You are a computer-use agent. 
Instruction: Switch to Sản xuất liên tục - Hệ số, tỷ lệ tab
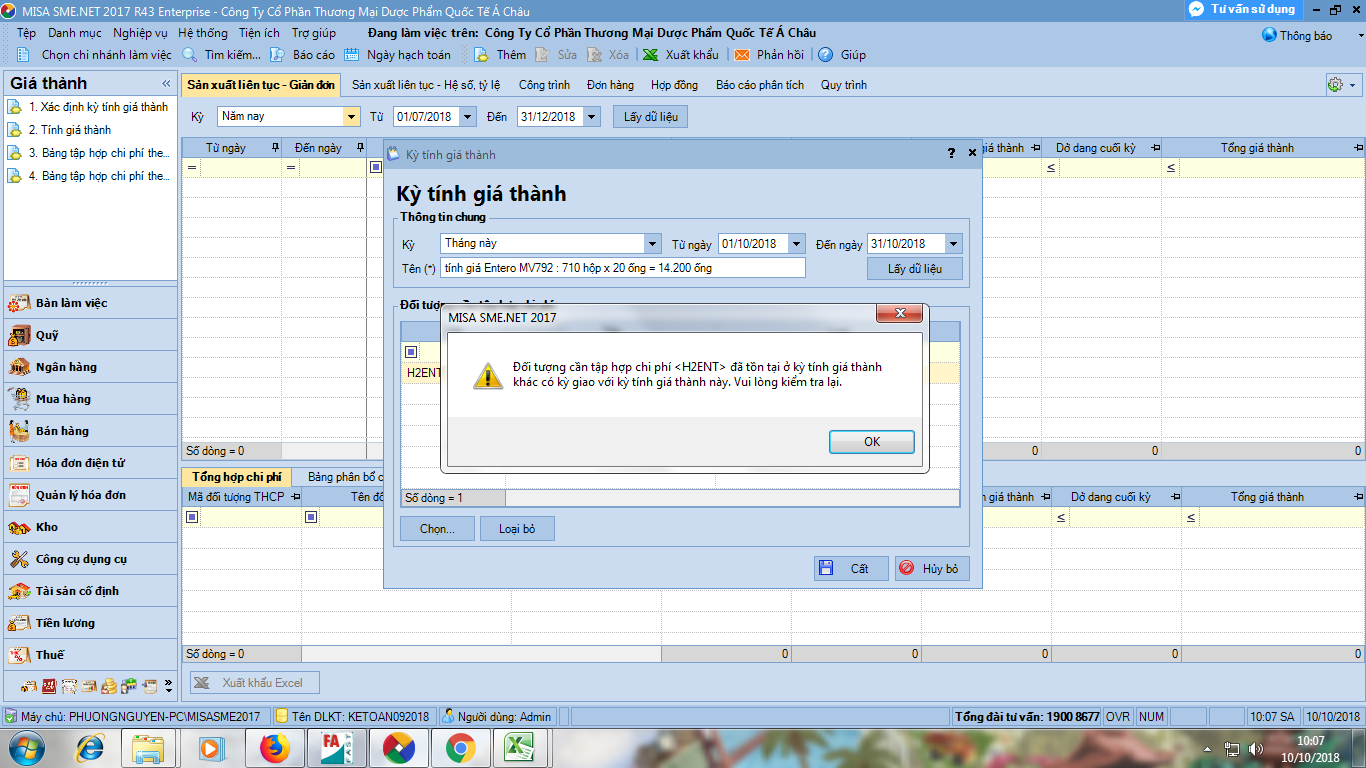pos(426,85)
